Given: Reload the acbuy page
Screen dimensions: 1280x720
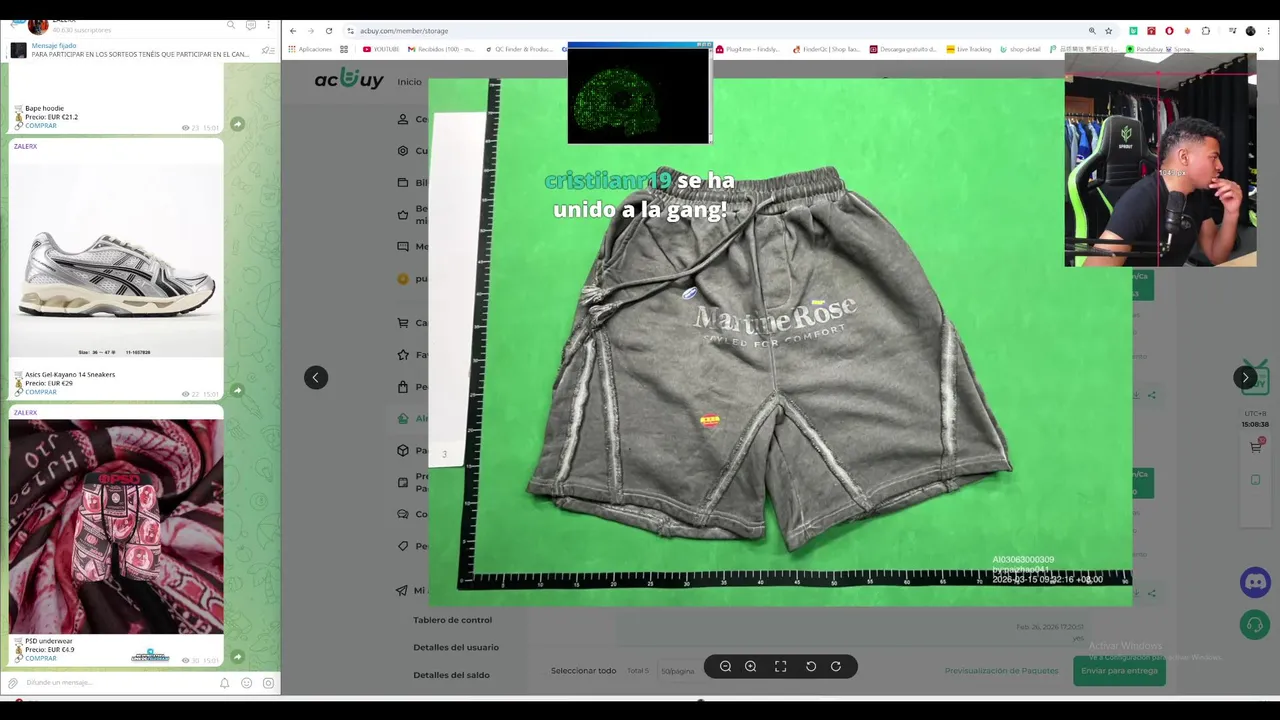Looking at the screenshot, I should click(329, 31).
